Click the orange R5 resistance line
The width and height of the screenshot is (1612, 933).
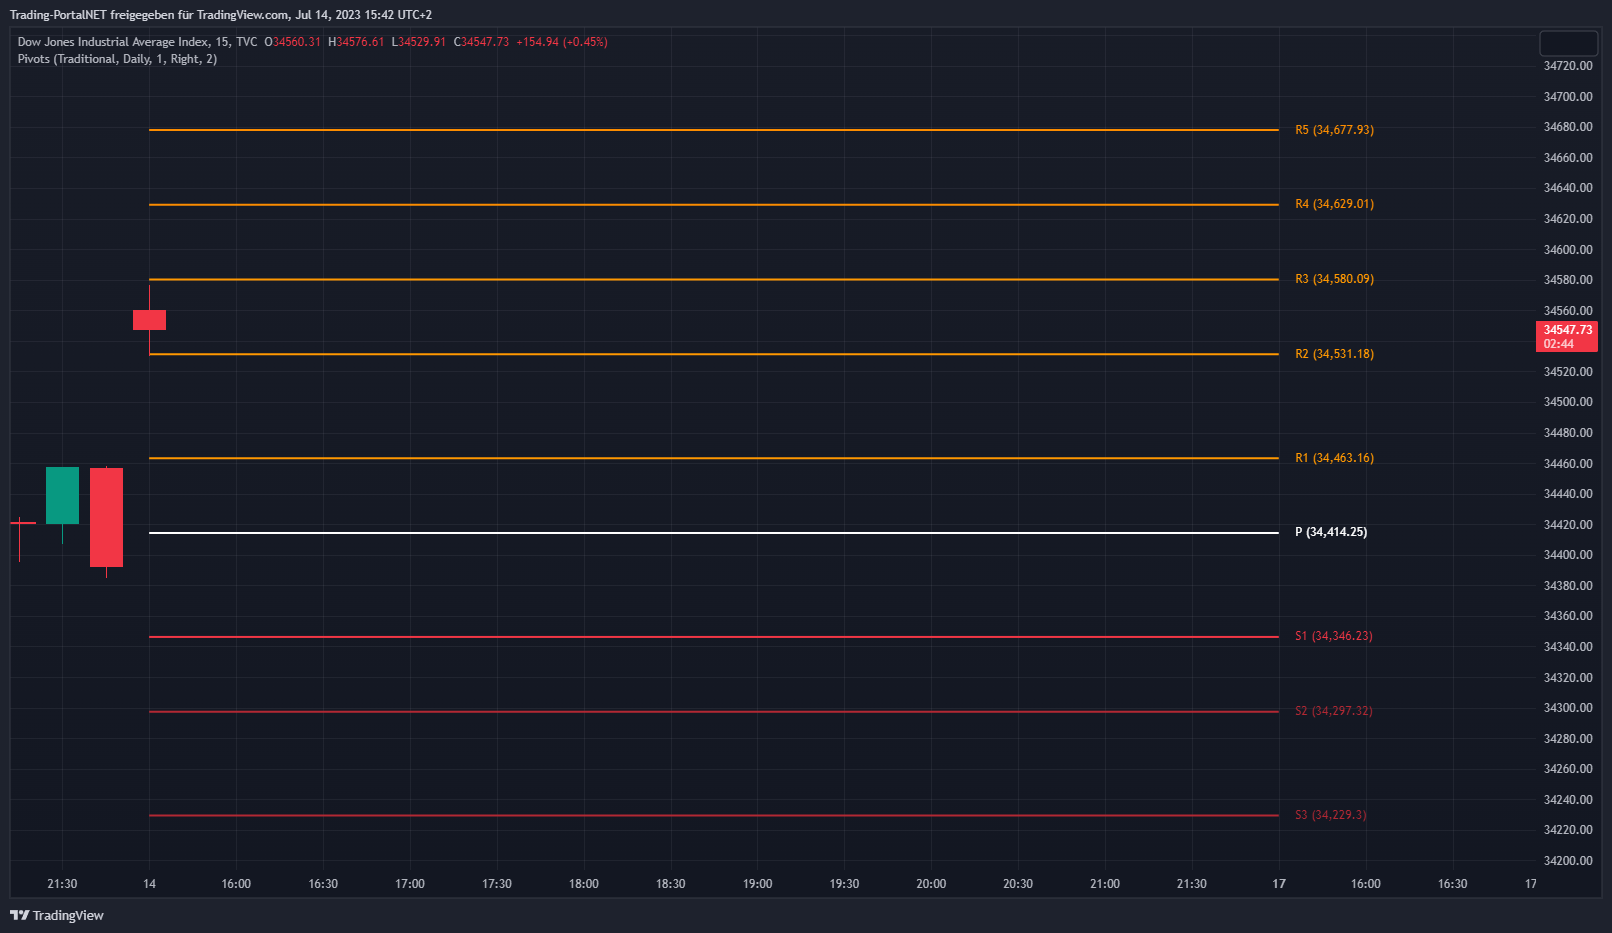[714, 130]
